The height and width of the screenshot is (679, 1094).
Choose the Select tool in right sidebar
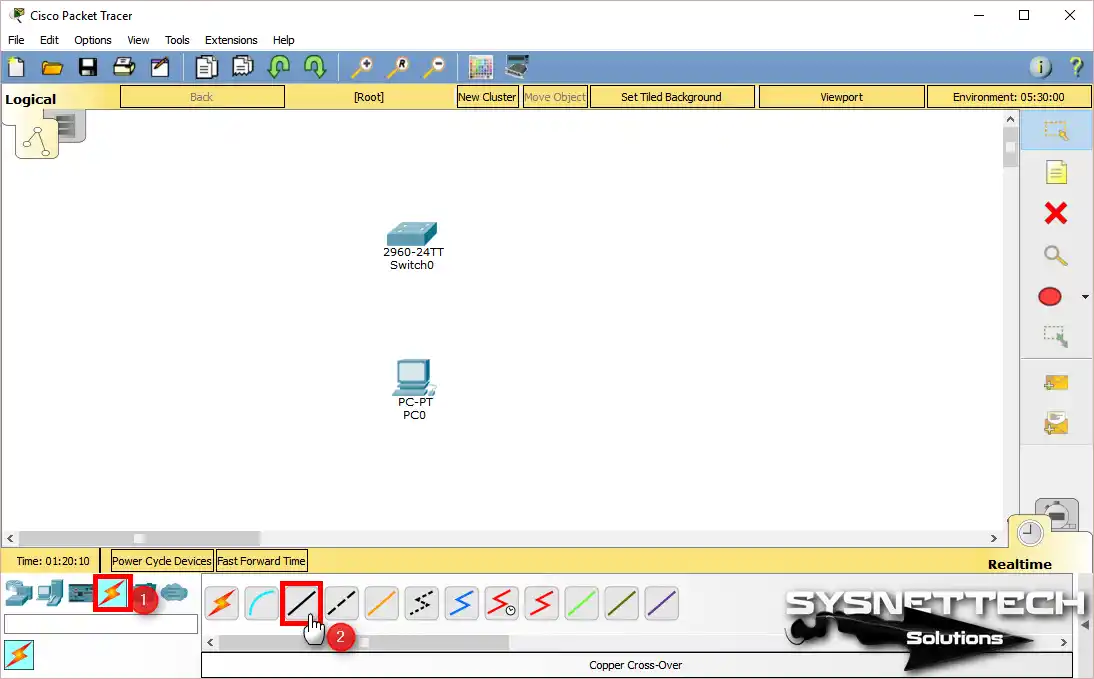pos(1056,130)
